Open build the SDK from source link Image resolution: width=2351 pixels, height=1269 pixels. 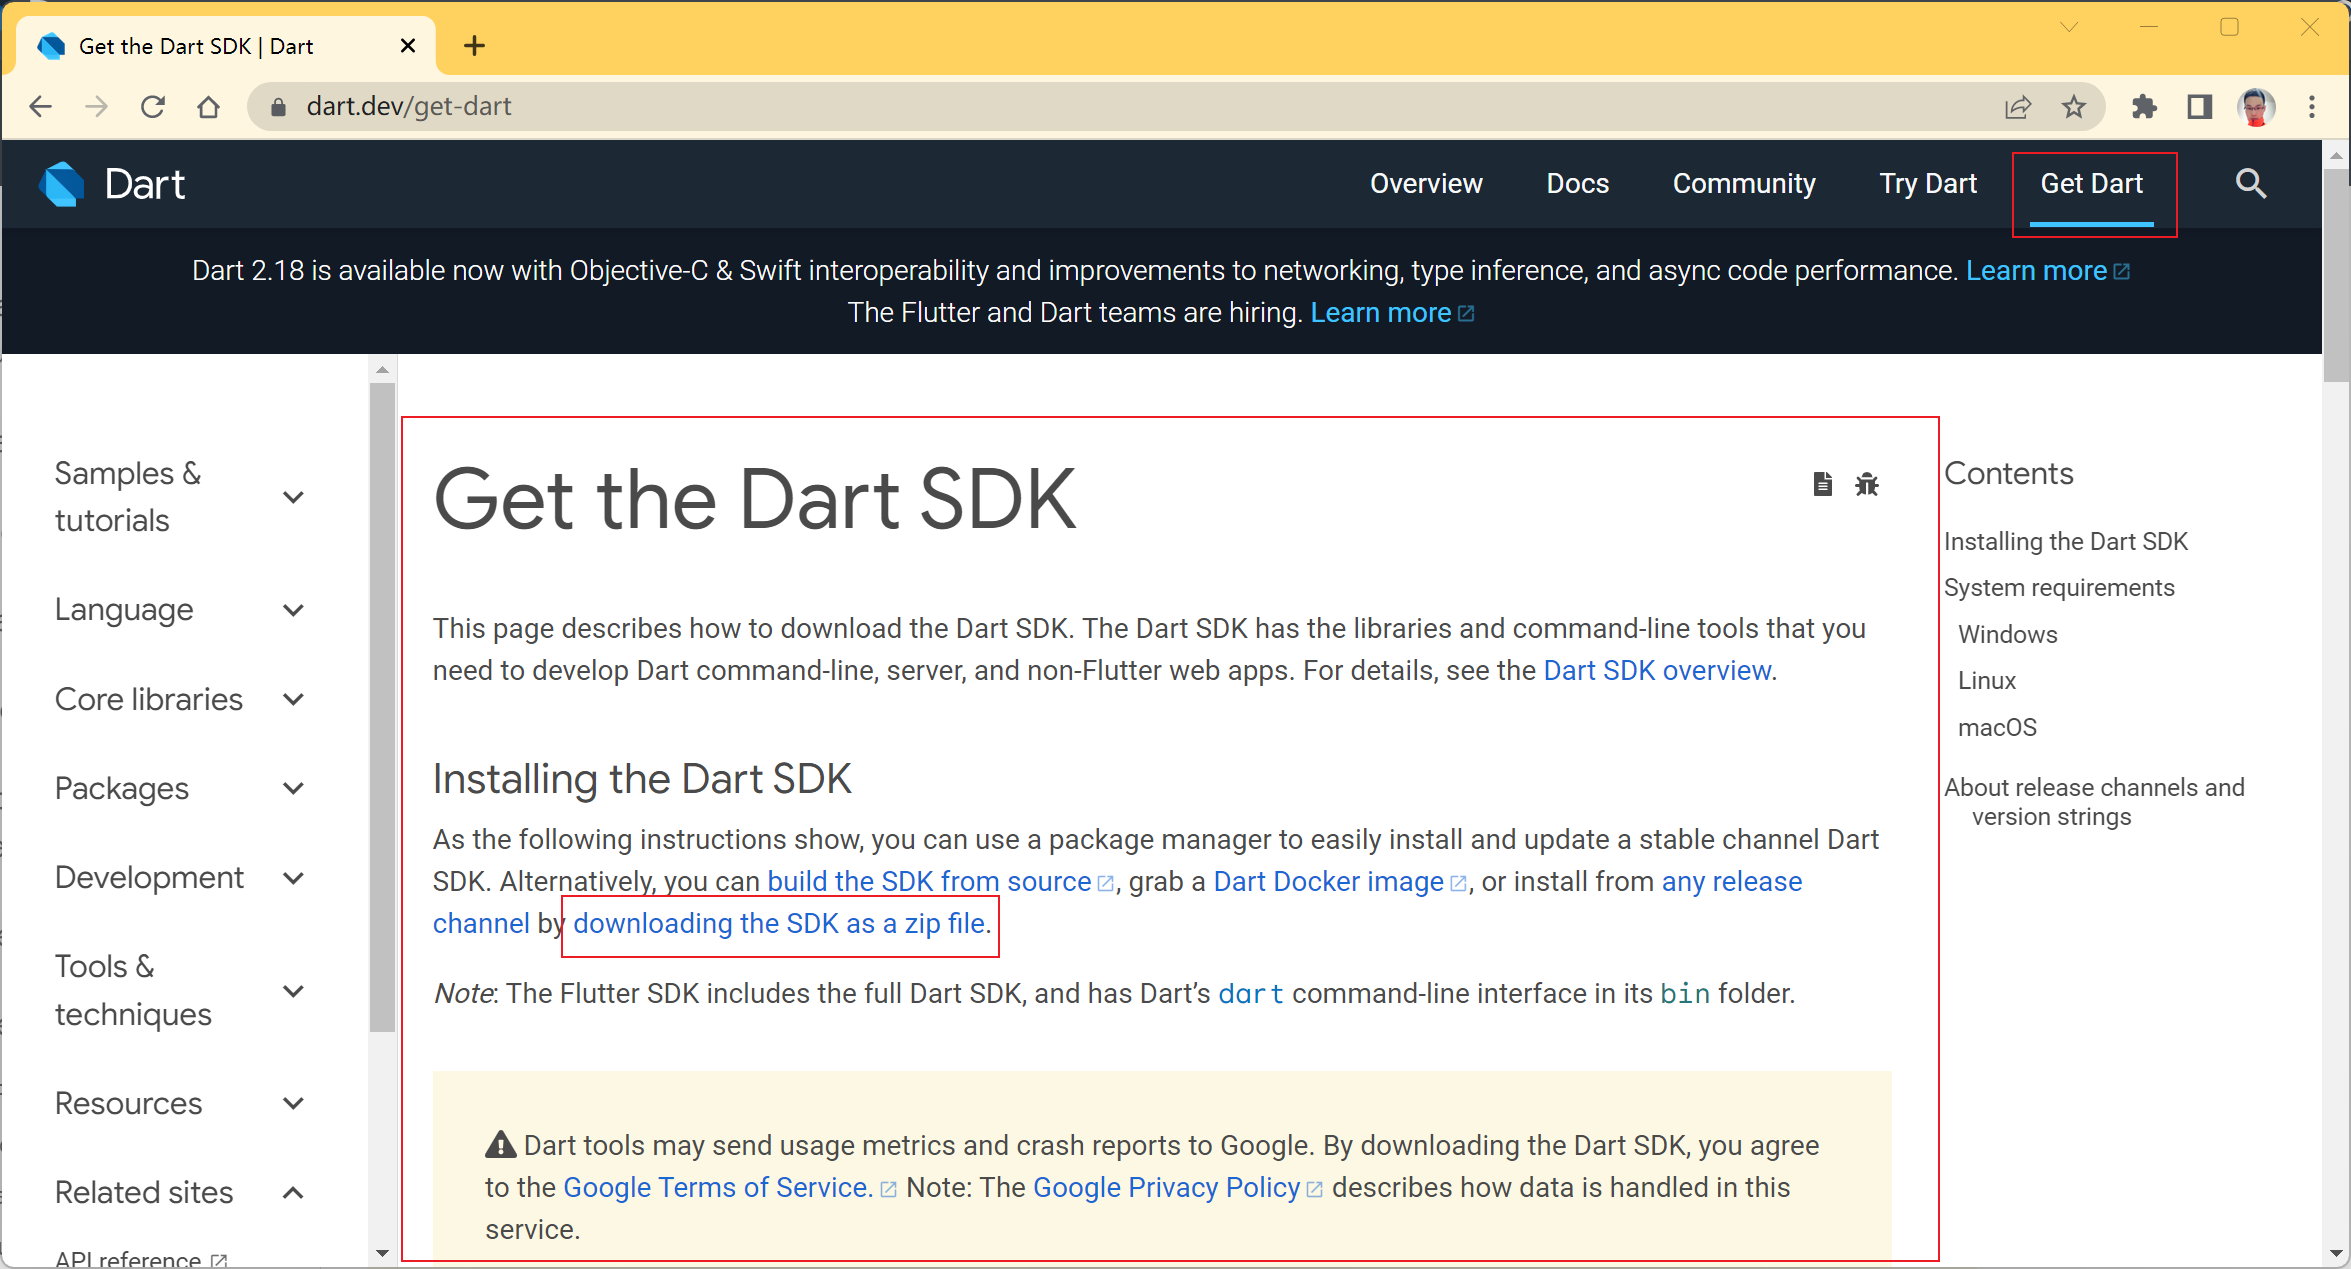[940, 881]
